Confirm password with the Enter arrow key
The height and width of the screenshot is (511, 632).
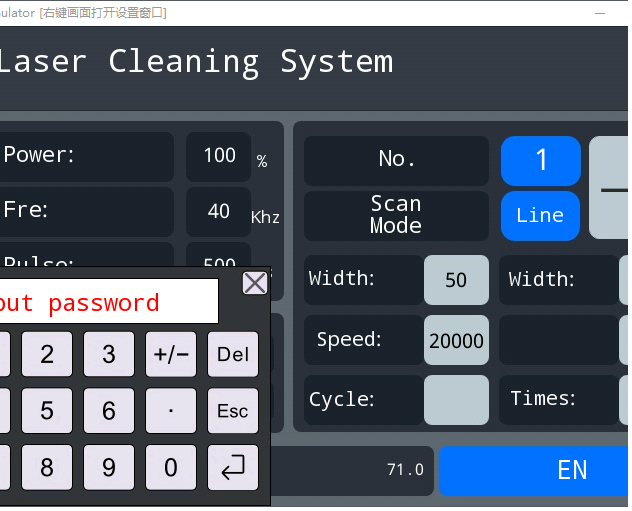(x=233, y=467)
